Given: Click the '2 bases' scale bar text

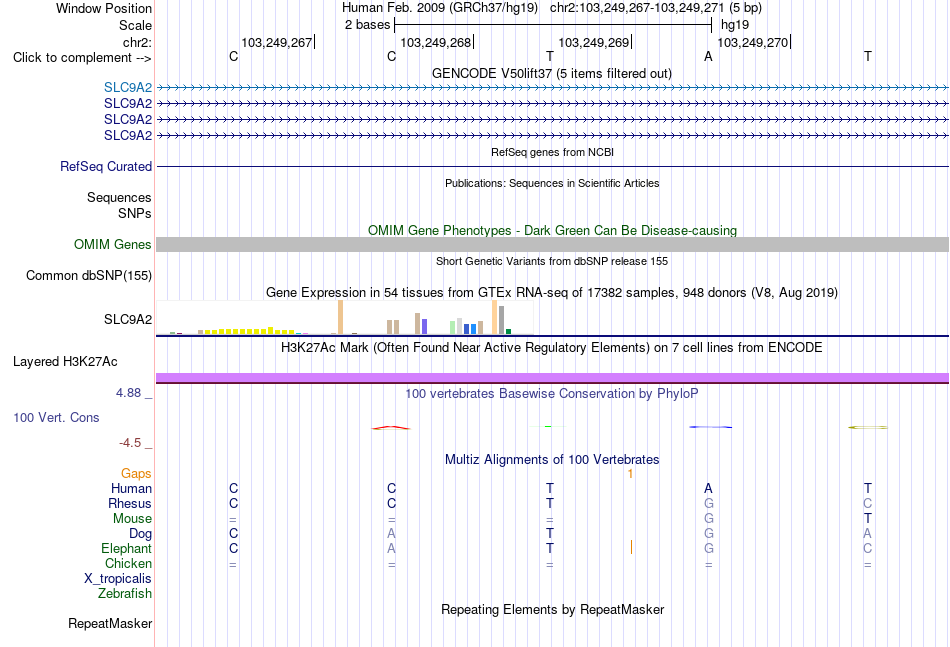Looking at the screenshot, I should [x=367, y=25].
